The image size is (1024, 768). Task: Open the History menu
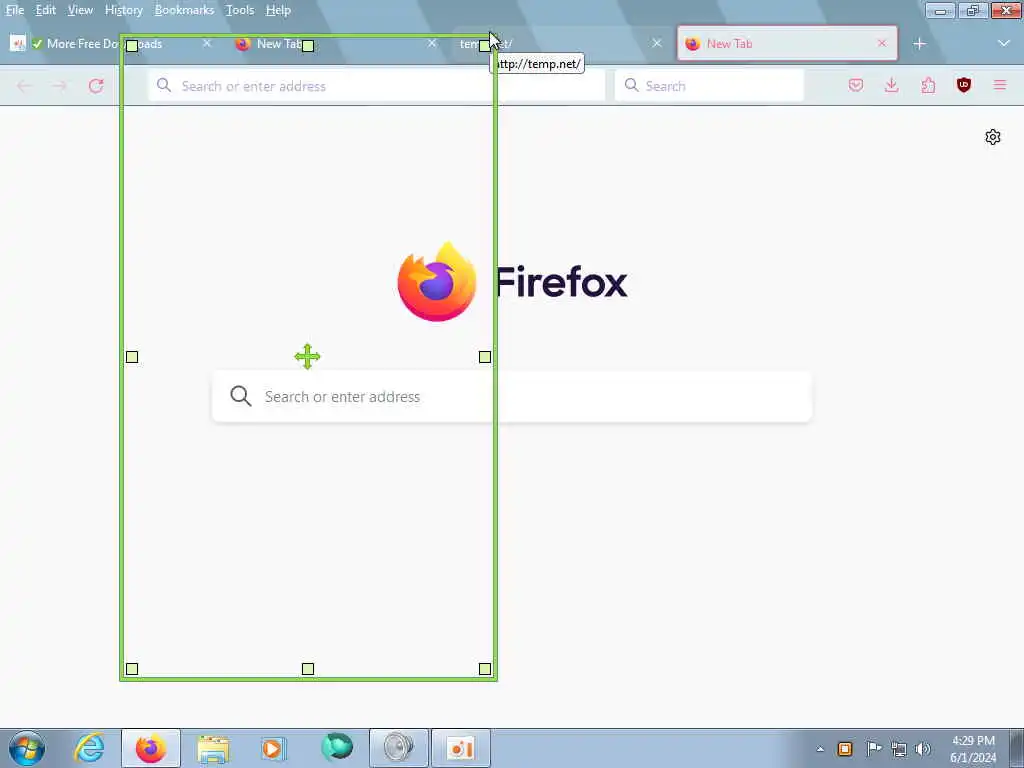[123, 10]
